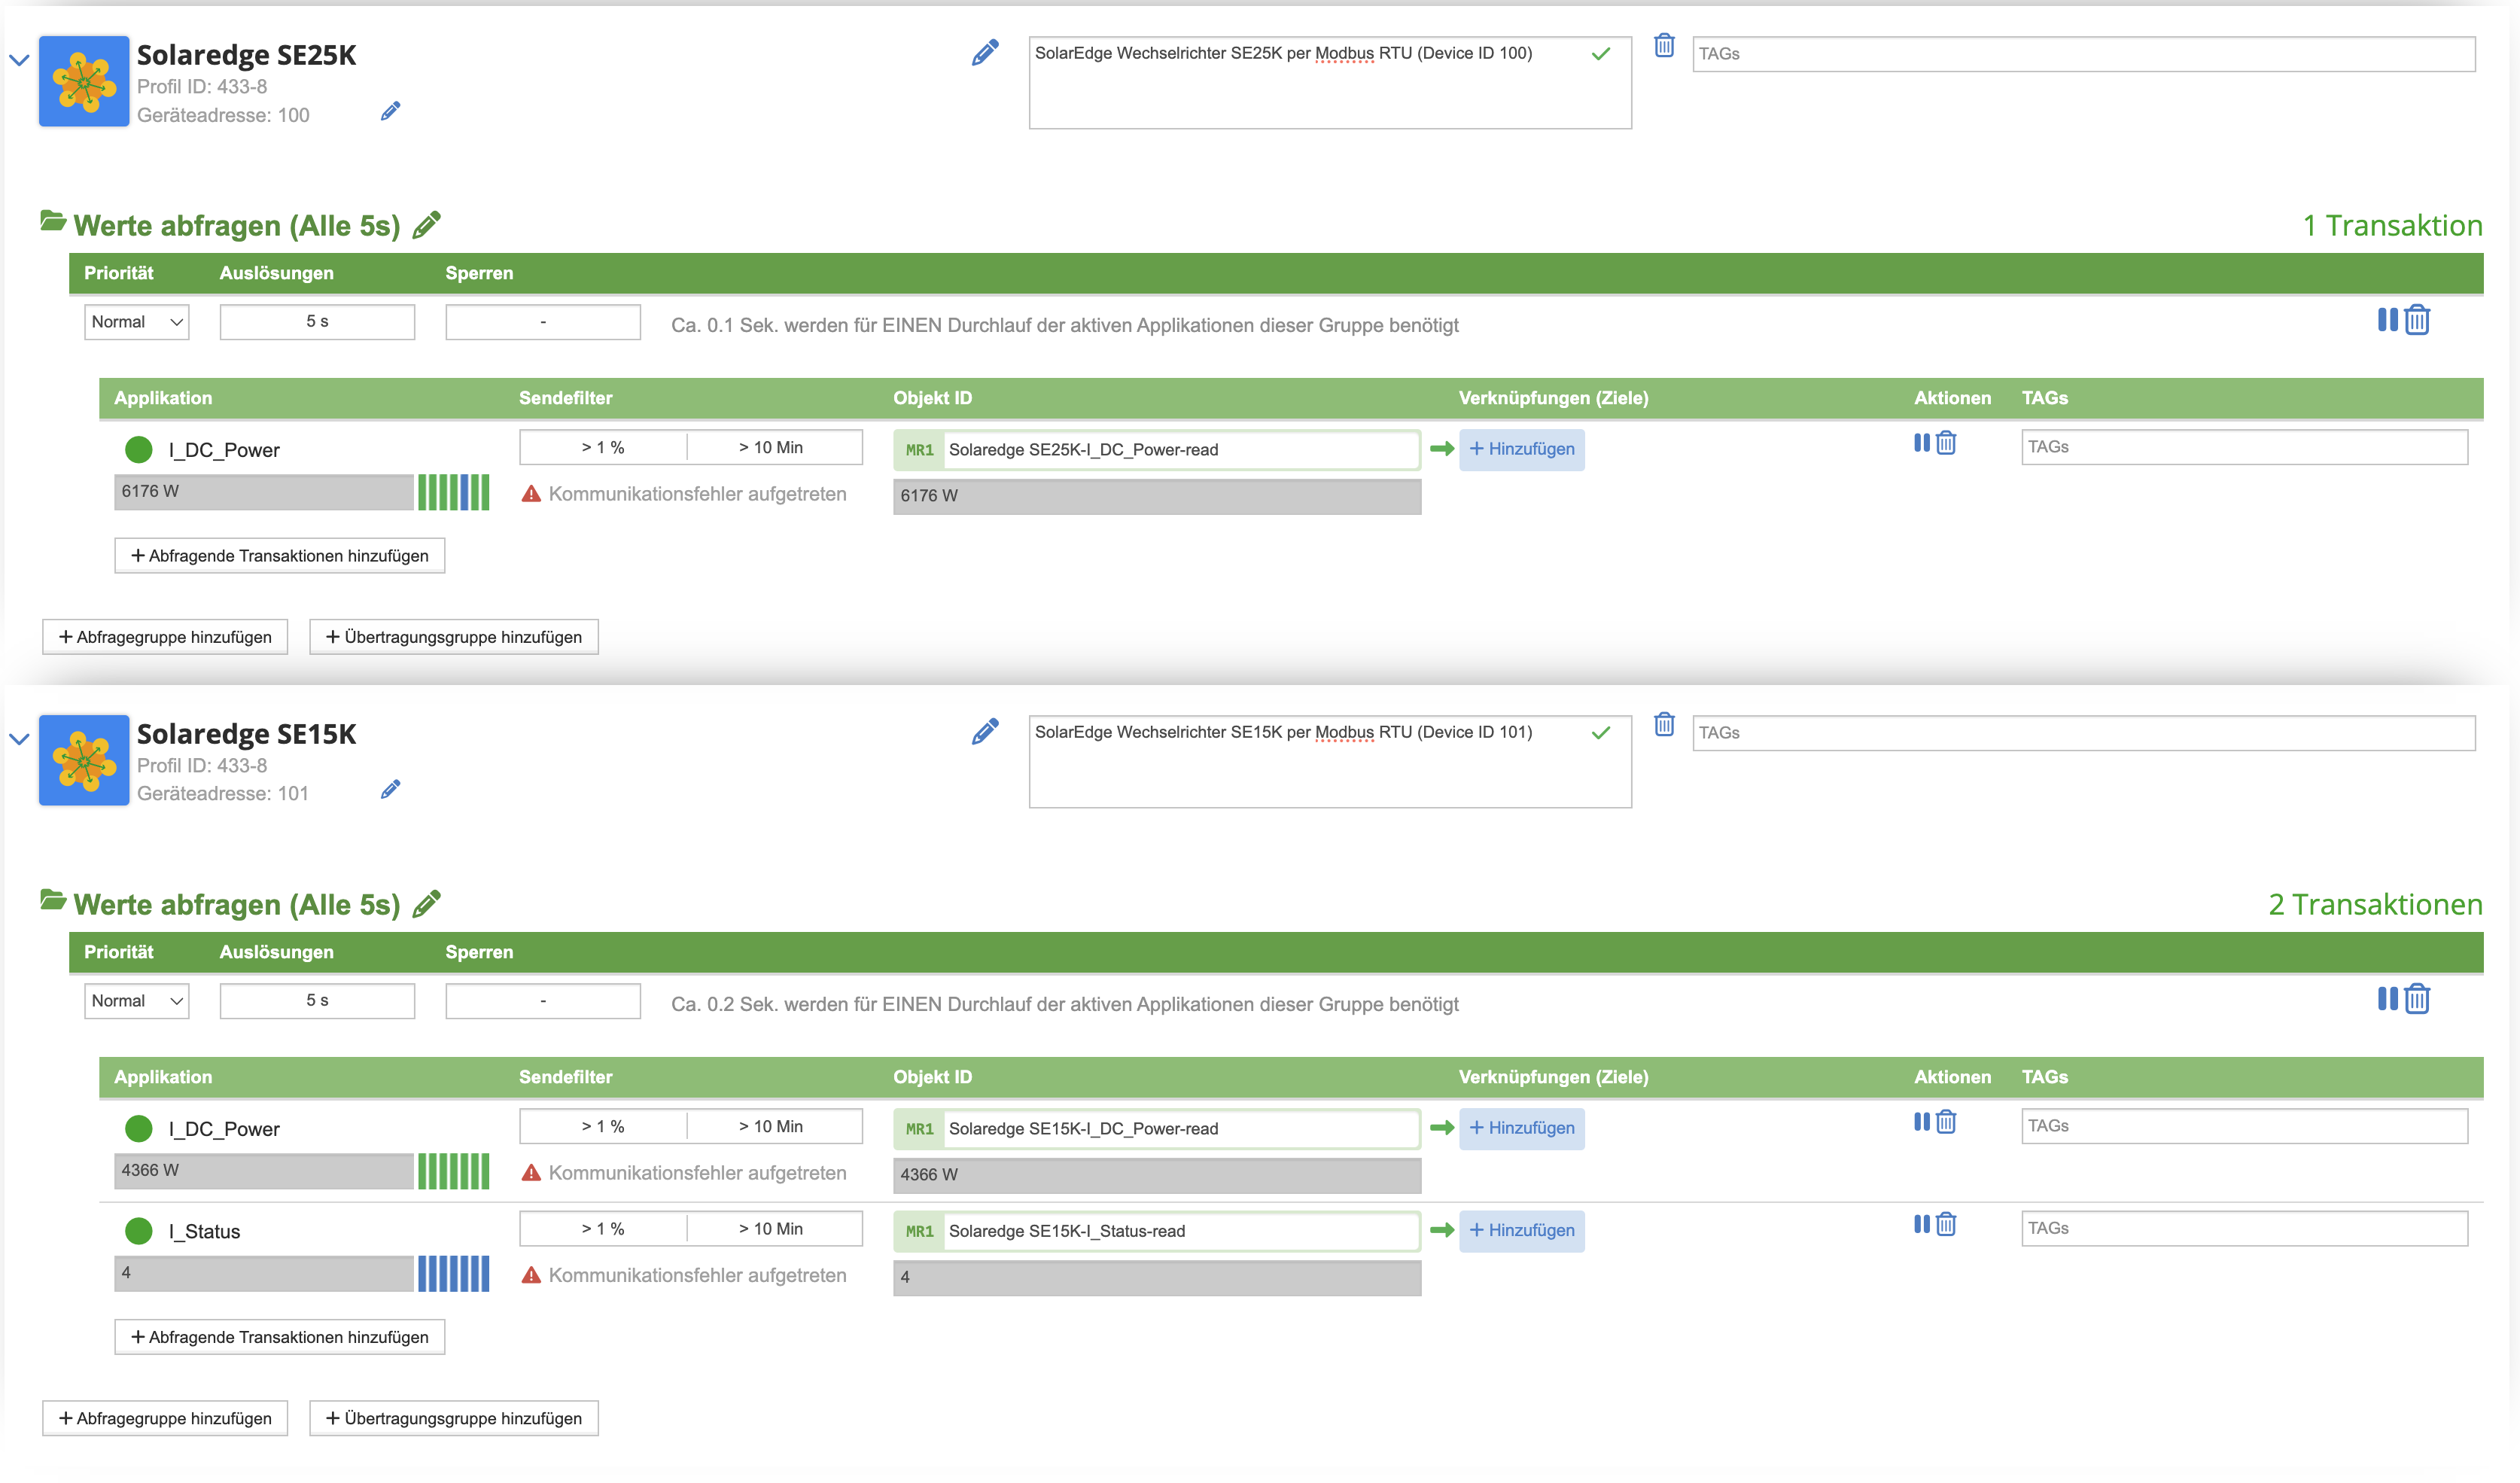Select Solaredge SE15K-I_Status-read object ID
The height and width of the screenshot is (1483, 2520).
(1157, 1231)
